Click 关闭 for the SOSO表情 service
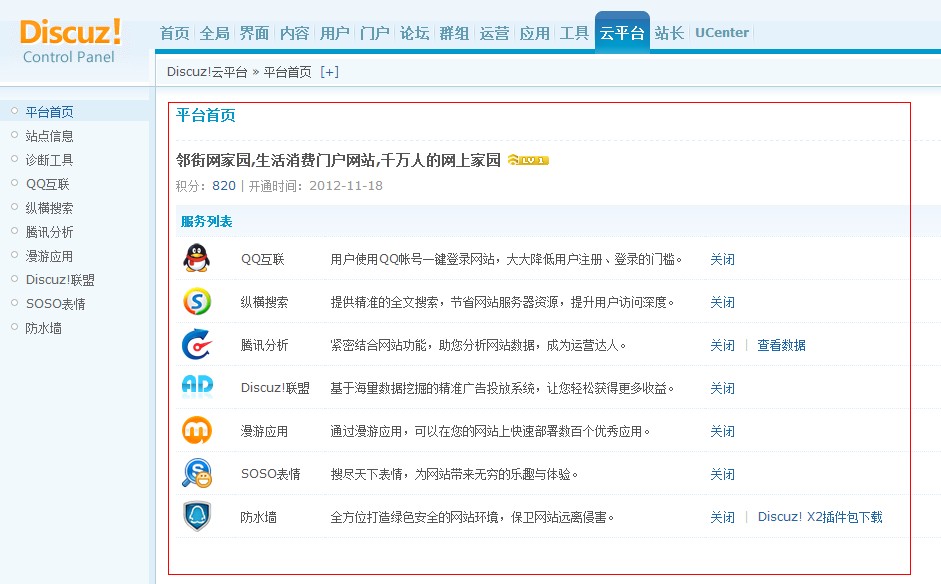Screen dimensions: 941x584 pyautogui.click(x=723, y=474)
